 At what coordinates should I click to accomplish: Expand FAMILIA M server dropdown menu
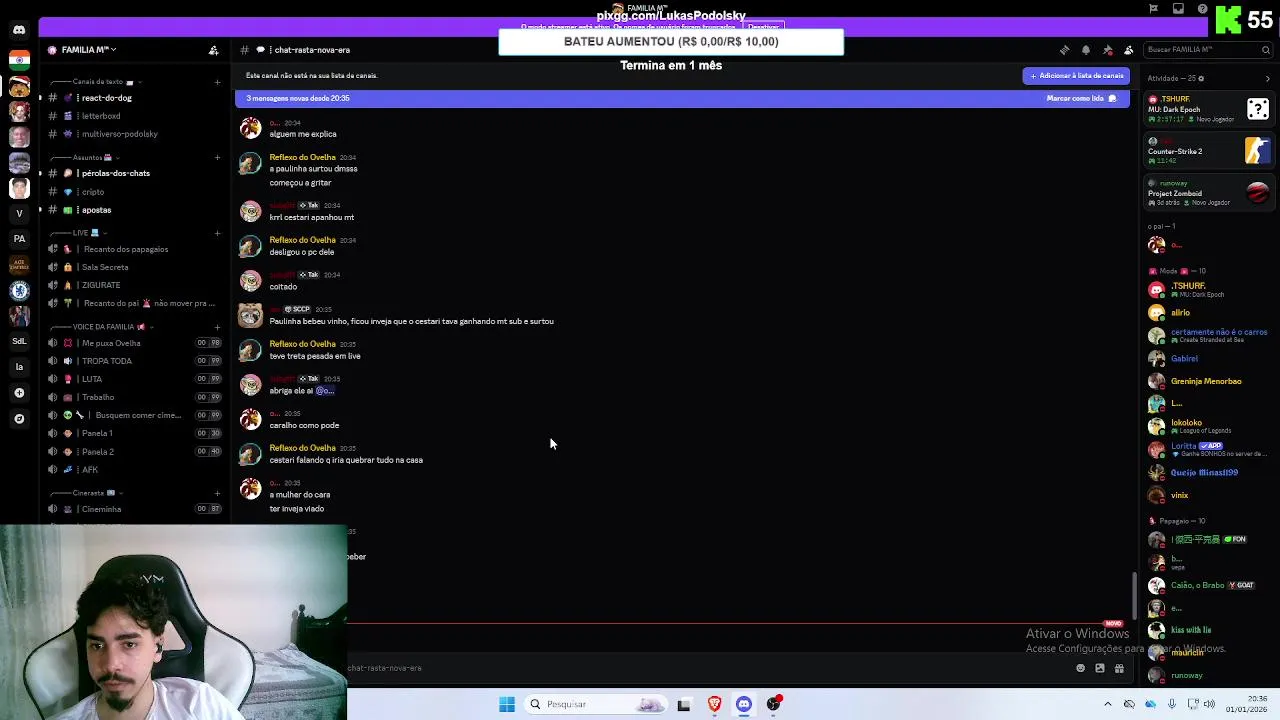88,50
